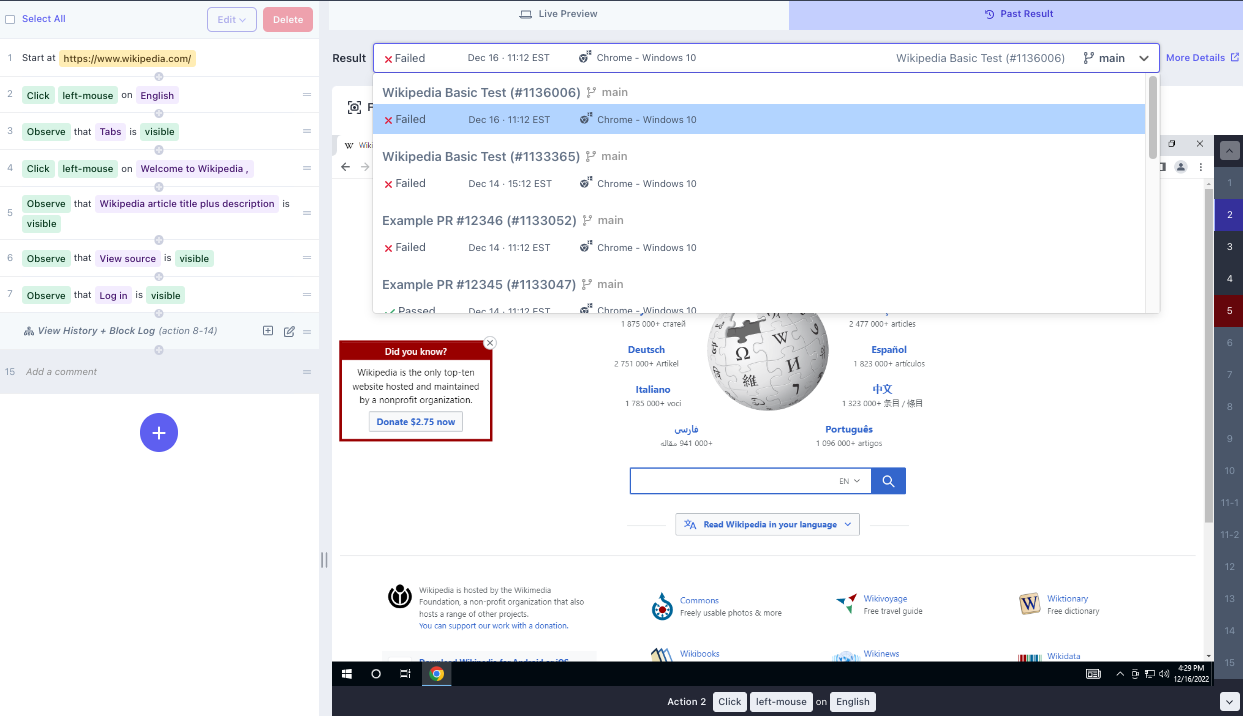Jump to action 3 in the action timeline

pyautogui.click(x=1229, y=247)
